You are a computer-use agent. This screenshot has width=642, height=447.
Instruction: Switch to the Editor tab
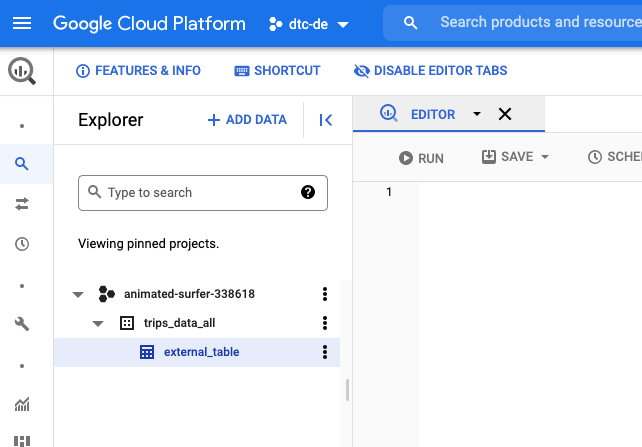pos(433,114)
